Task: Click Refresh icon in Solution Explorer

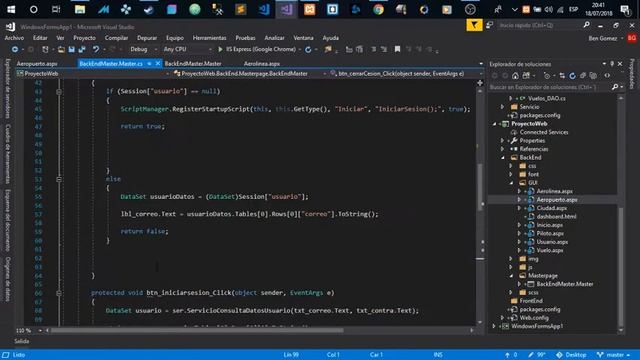Action: 572,76
